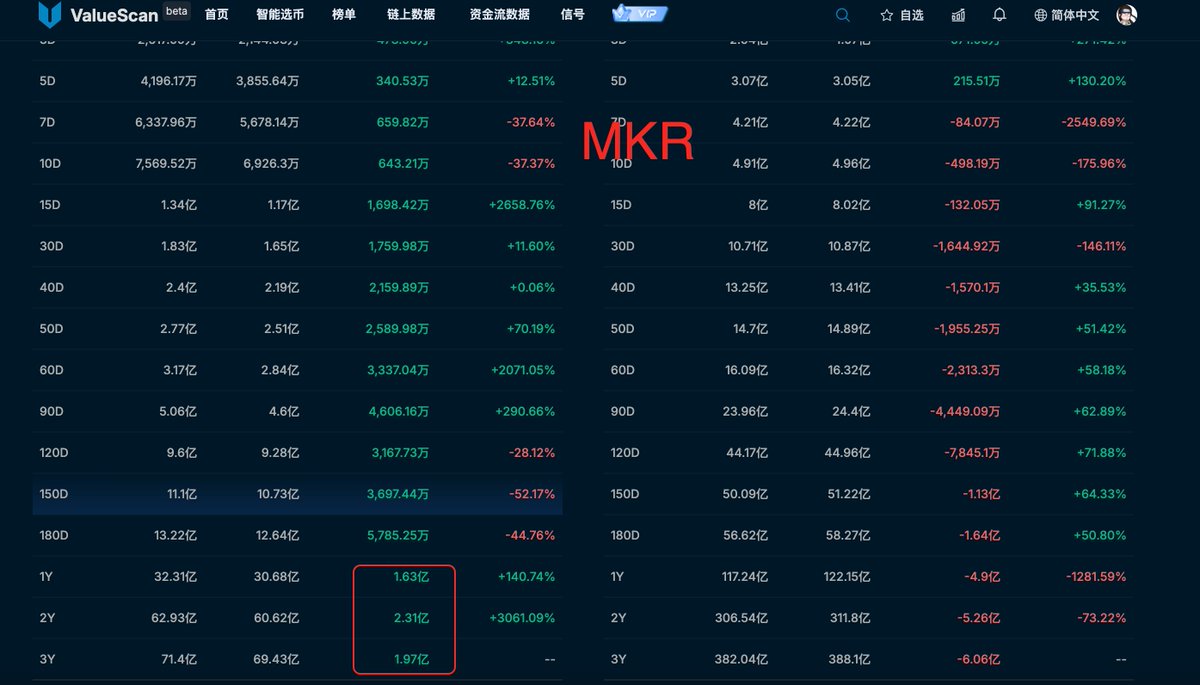Select the 306.54亿 cell
The height and width of the screenshot is (685, 1200).
(x=740, y=618)
